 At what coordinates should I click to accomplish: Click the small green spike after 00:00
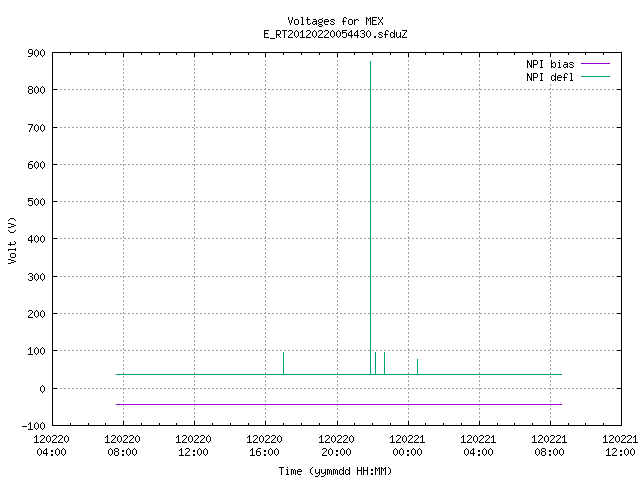click(x=417, y=367)
